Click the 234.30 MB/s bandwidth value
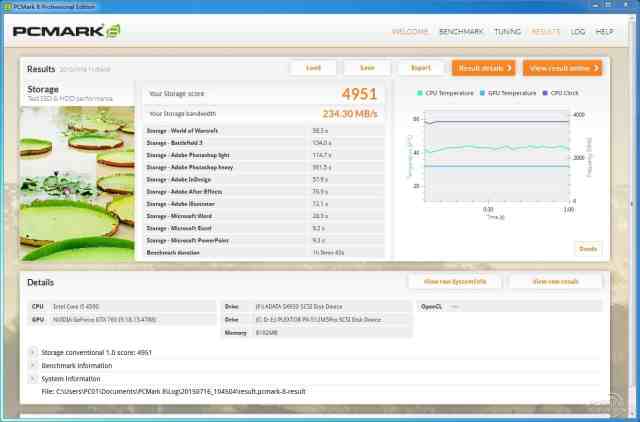The image size is (640, 422). pos(350,114)
